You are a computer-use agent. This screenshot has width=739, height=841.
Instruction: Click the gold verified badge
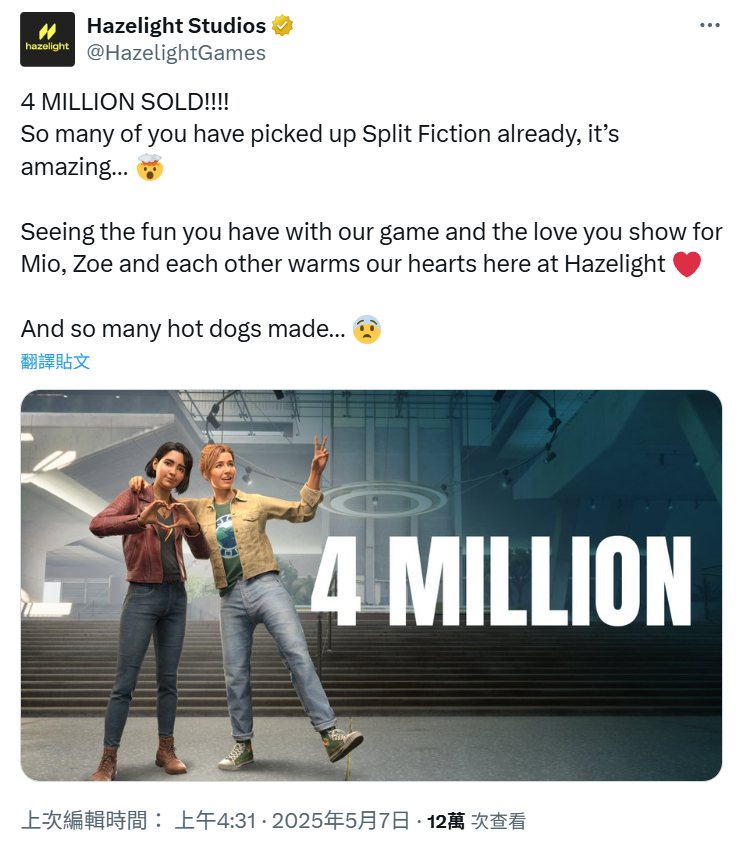[x=283, y=25]
